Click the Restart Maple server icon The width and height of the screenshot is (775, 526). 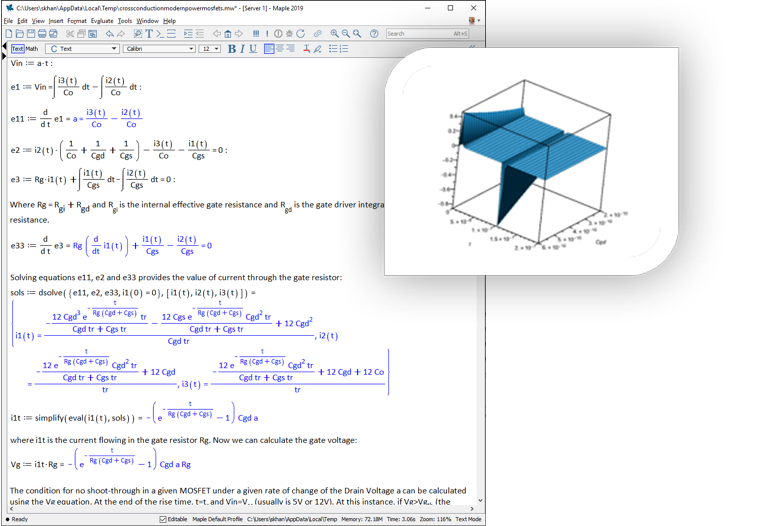click(300, 34)
